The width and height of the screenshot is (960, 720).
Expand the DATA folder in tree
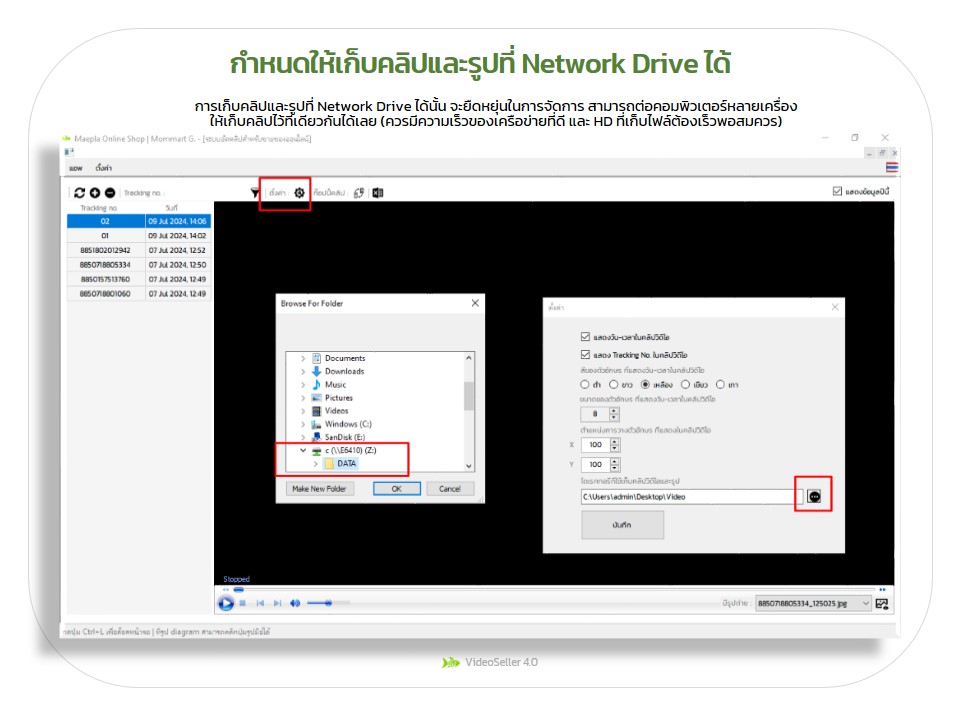click(x=317, y=464)
